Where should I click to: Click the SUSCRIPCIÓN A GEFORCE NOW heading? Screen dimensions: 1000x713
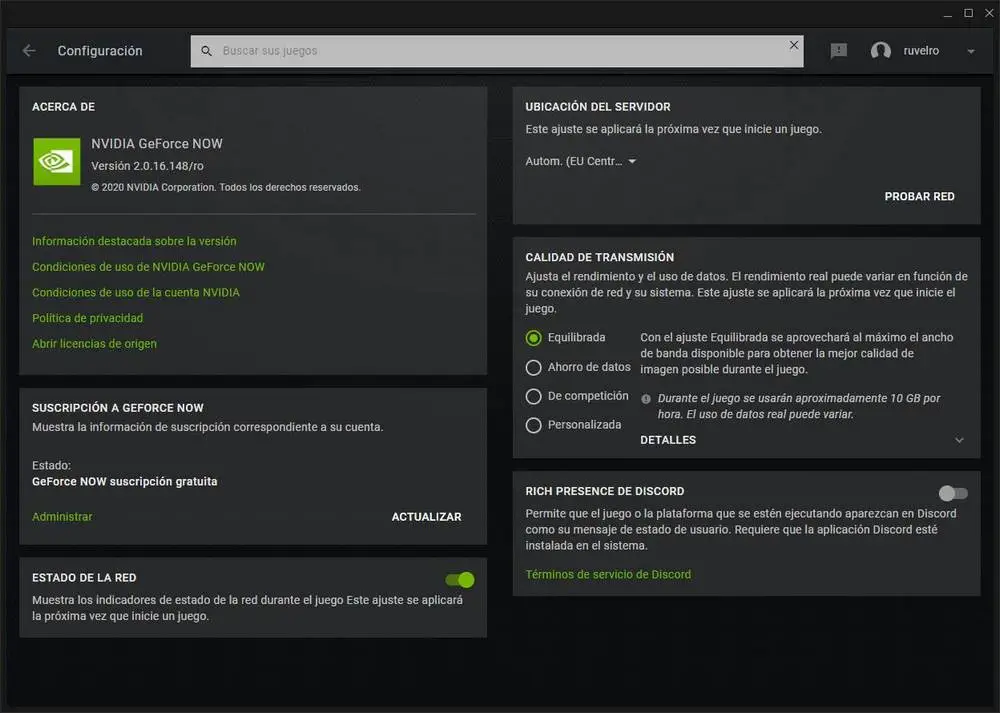point(118,408)
